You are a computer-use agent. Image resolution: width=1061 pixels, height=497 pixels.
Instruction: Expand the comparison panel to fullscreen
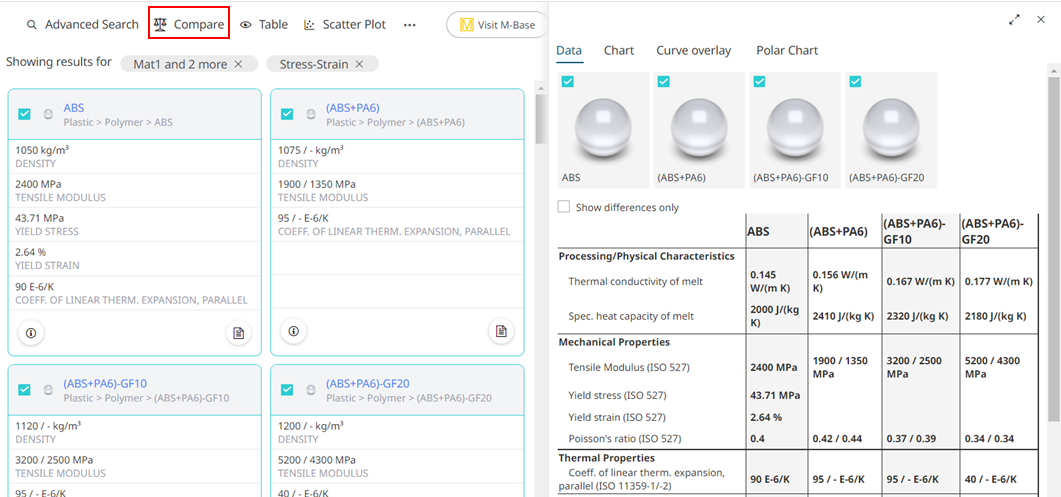tap(1014, 19)
